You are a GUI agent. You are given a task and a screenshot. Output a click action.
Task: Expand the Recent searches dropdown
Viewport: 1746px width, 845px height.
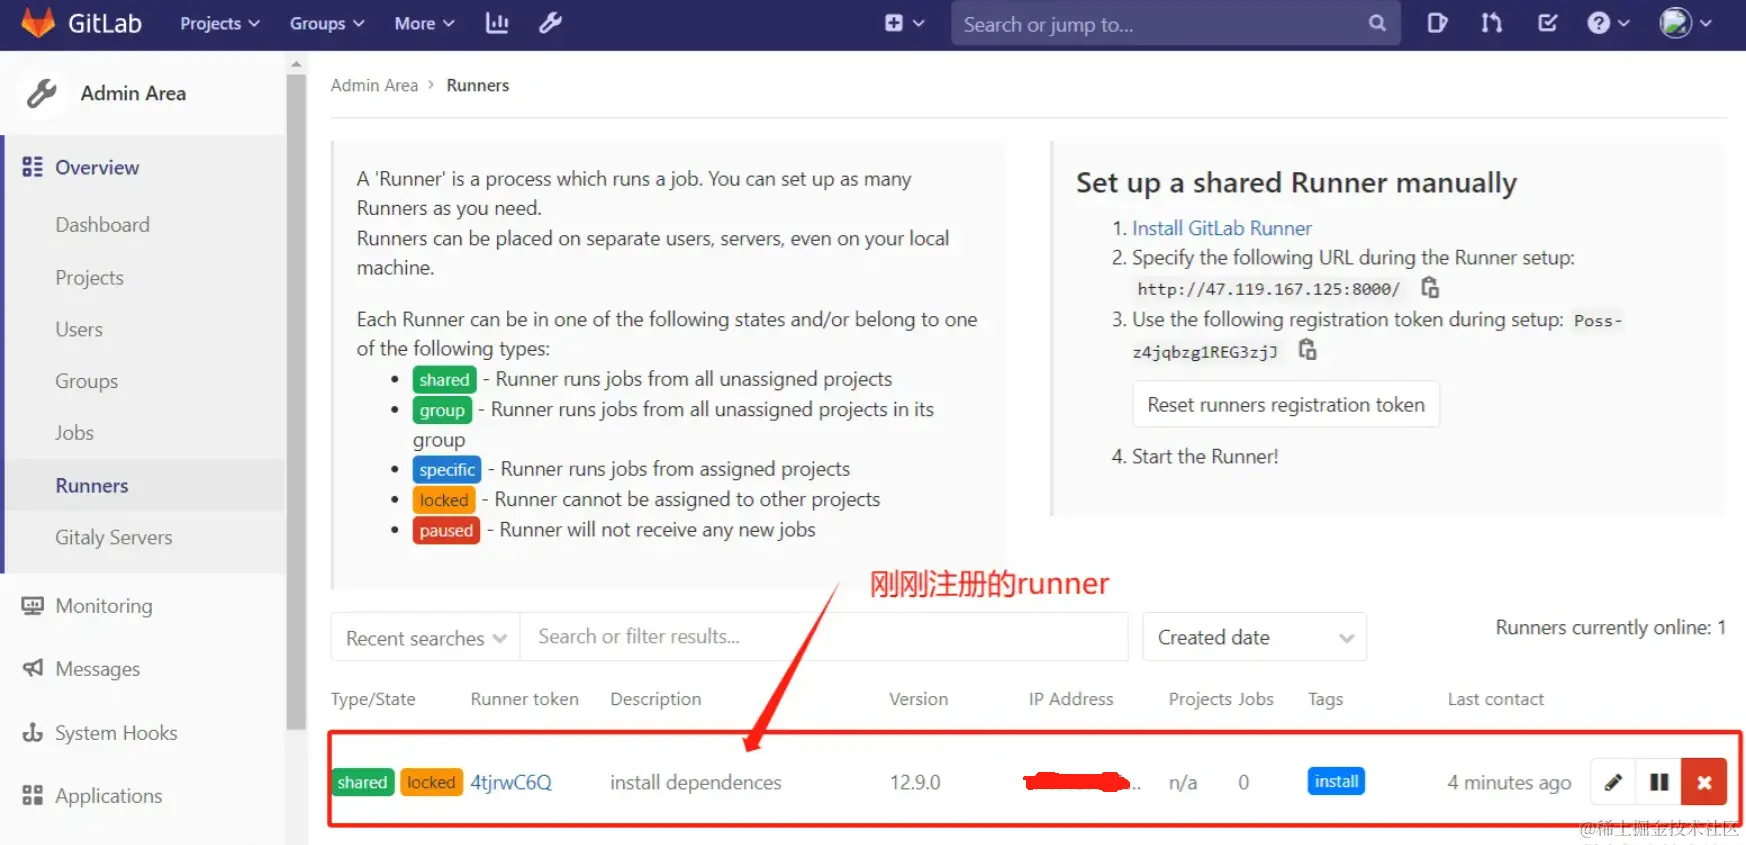click(x=425, y=637)
